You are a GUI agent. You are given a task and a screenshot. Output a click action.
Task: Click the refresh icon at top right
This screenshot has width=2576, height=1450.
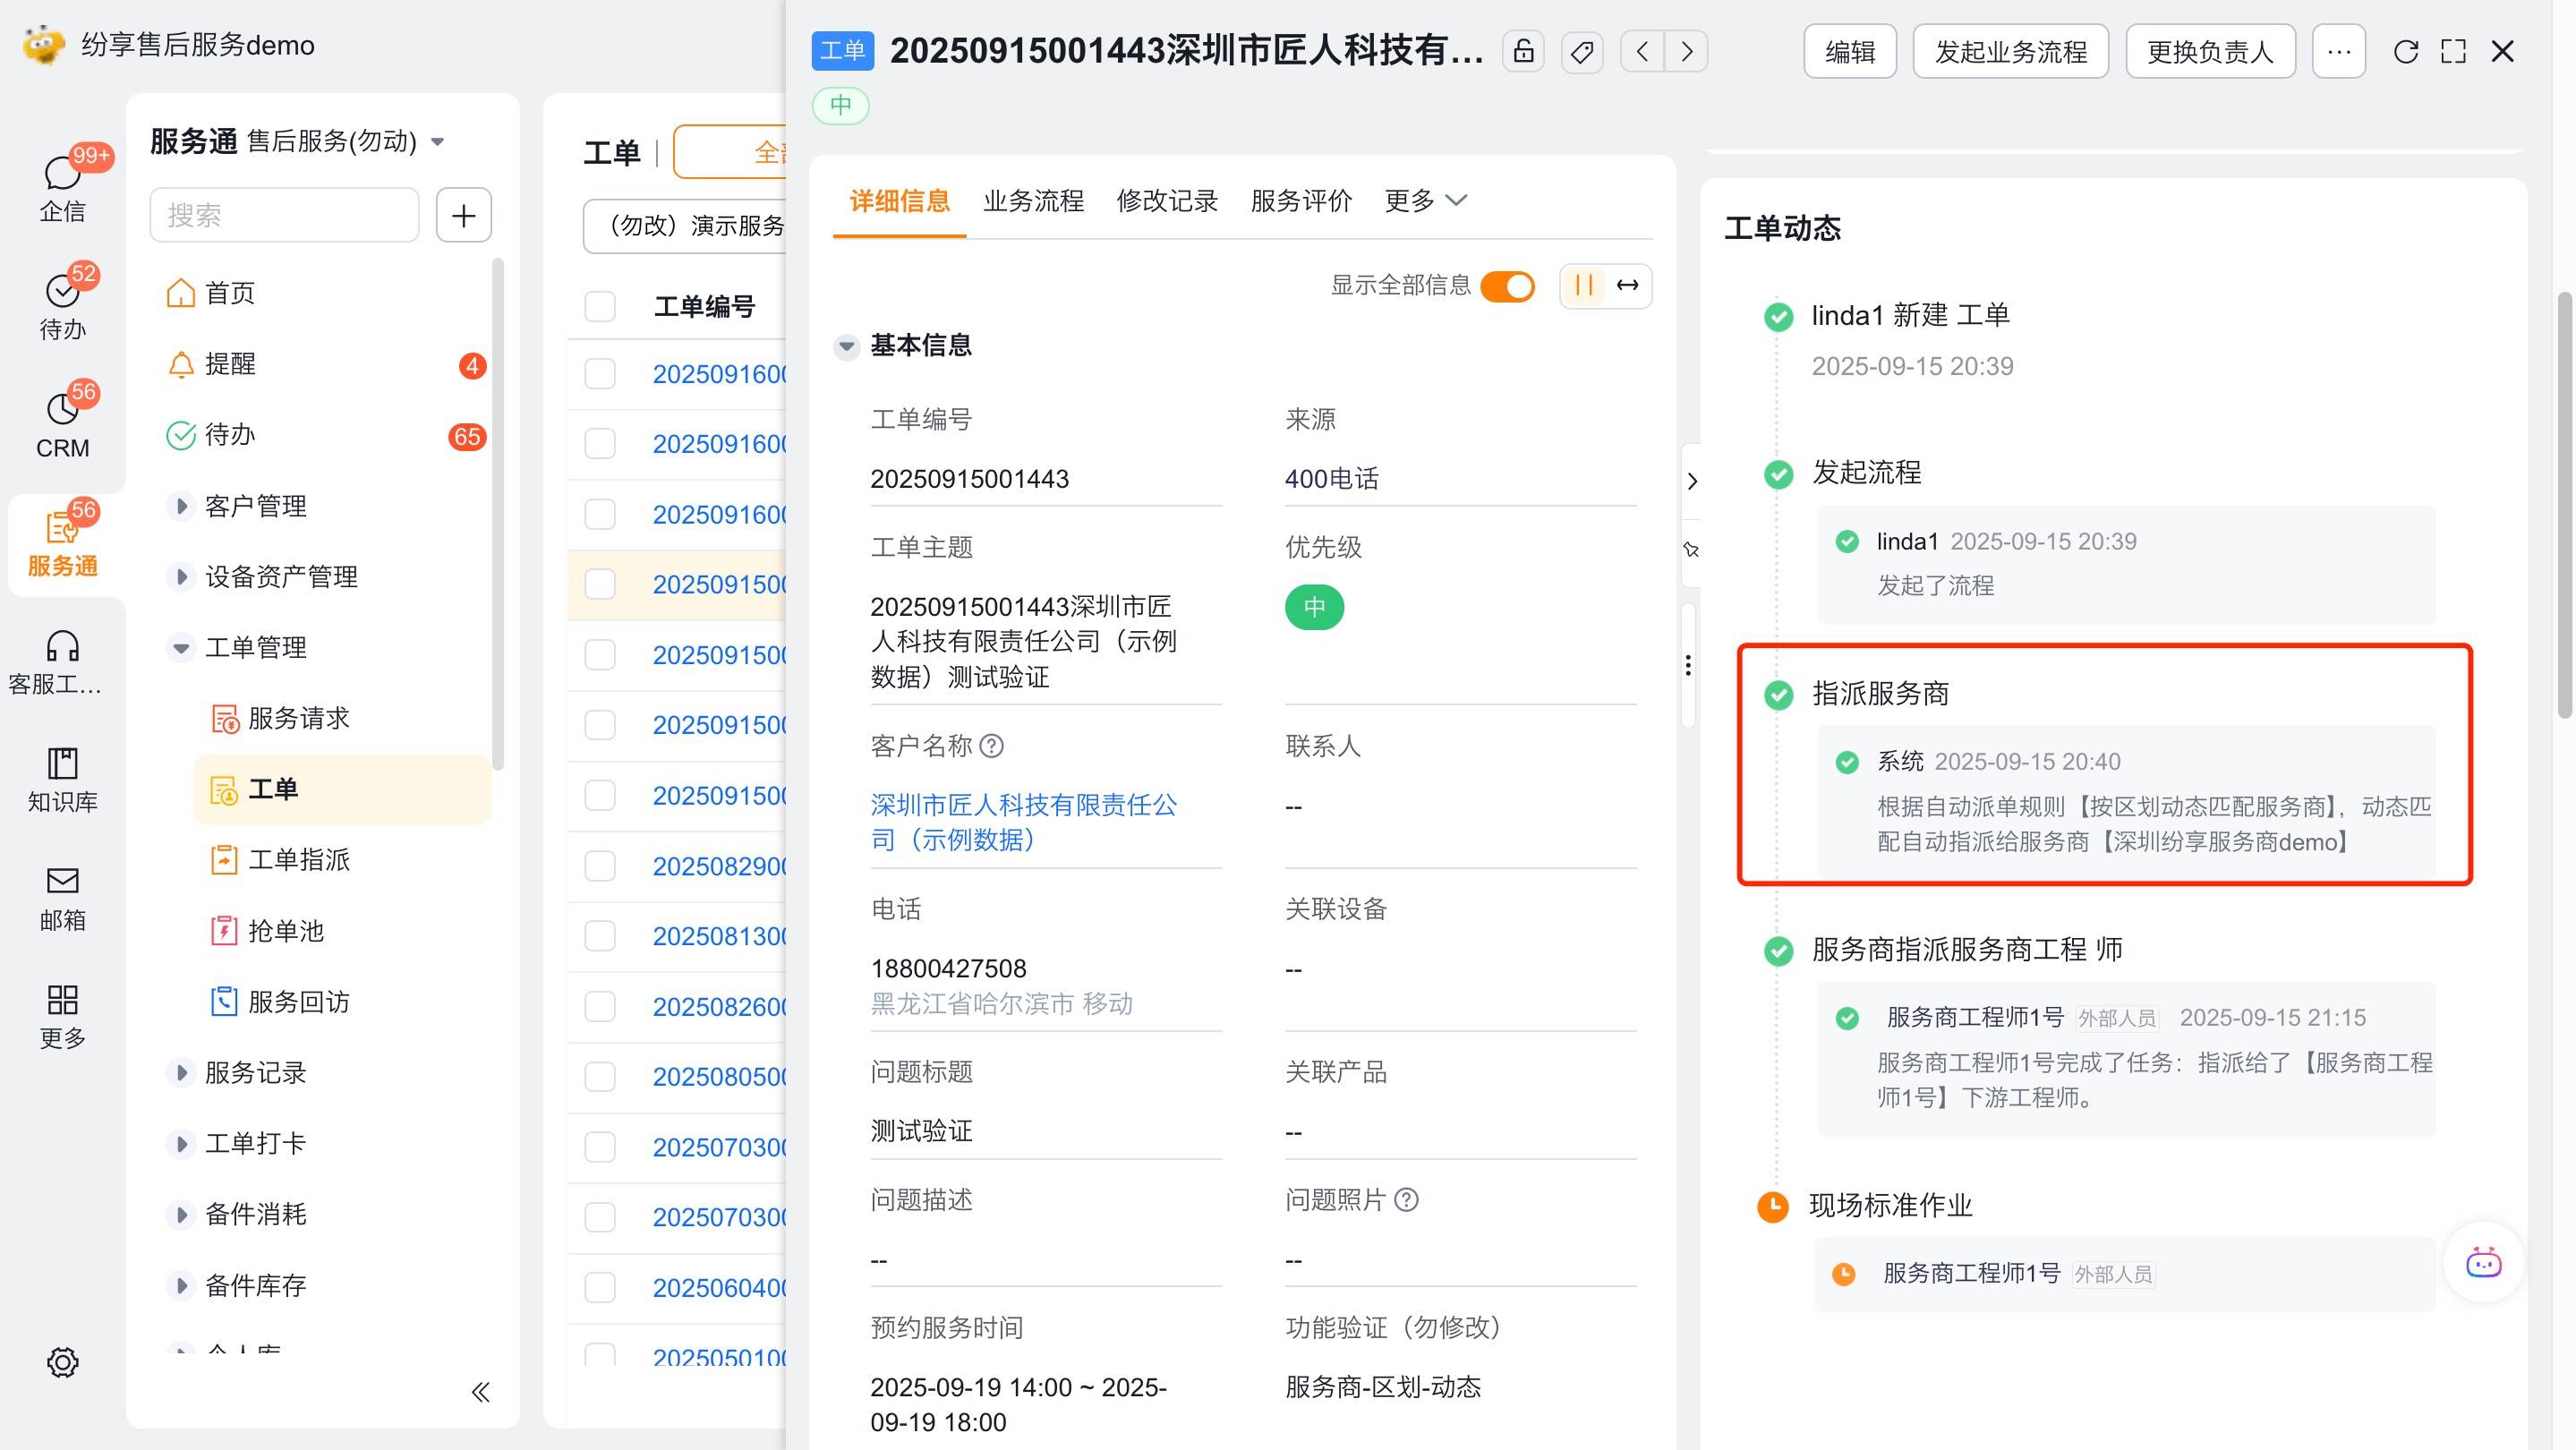tap(2406, 51)
